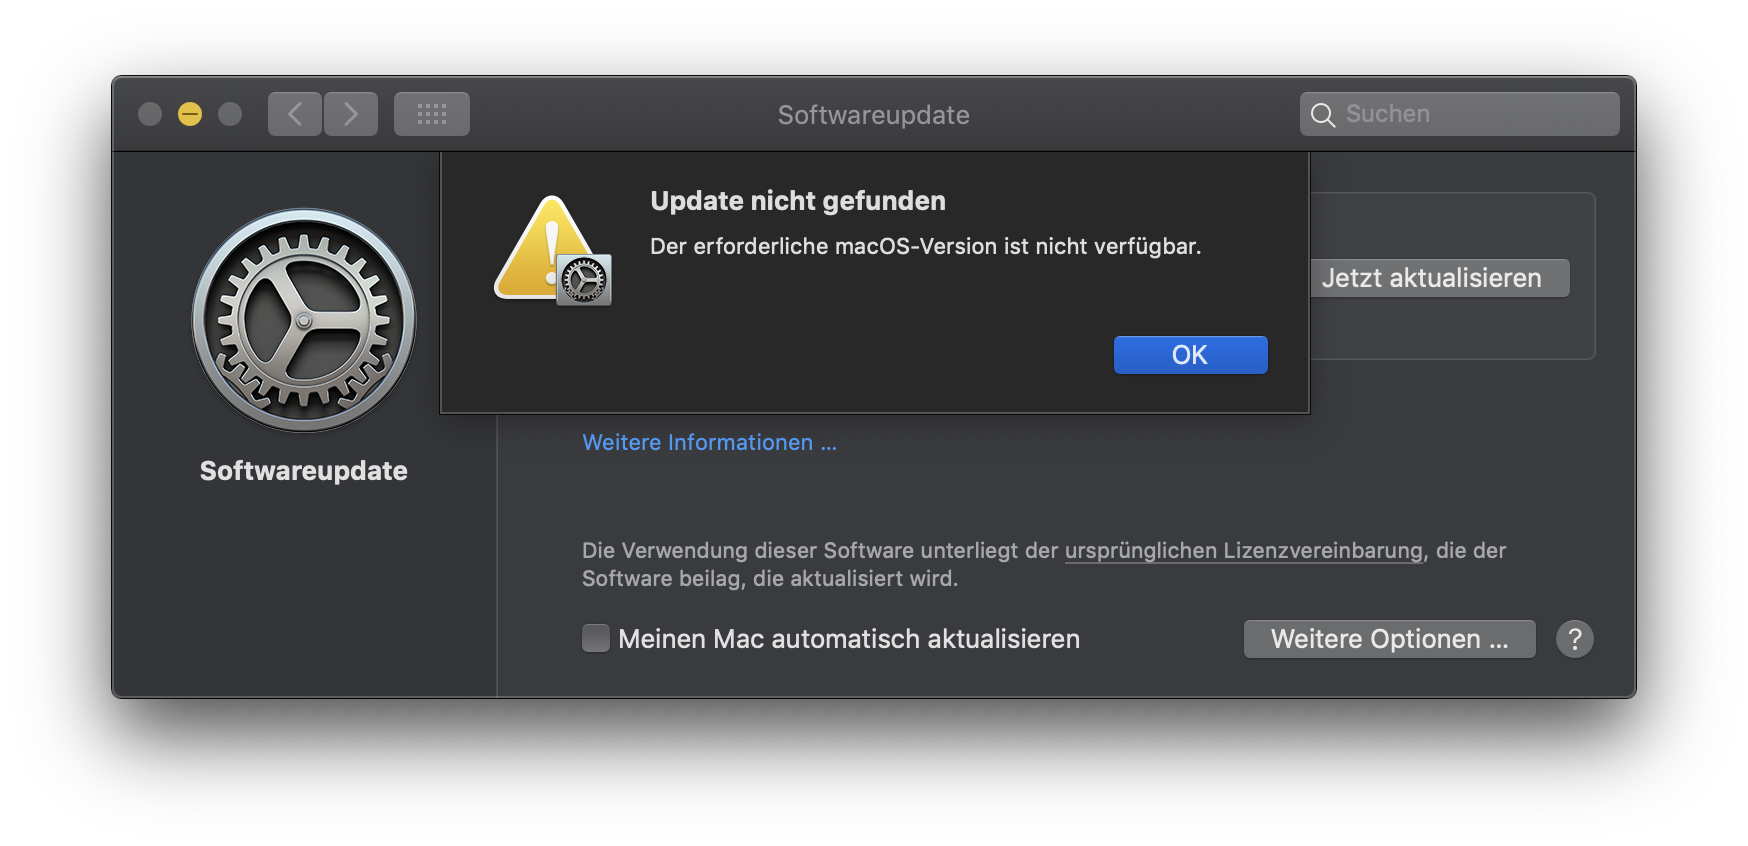Viewport: 1748px width, 846px height.
Task: Click the question mark help button
Action: point(1574,639)
